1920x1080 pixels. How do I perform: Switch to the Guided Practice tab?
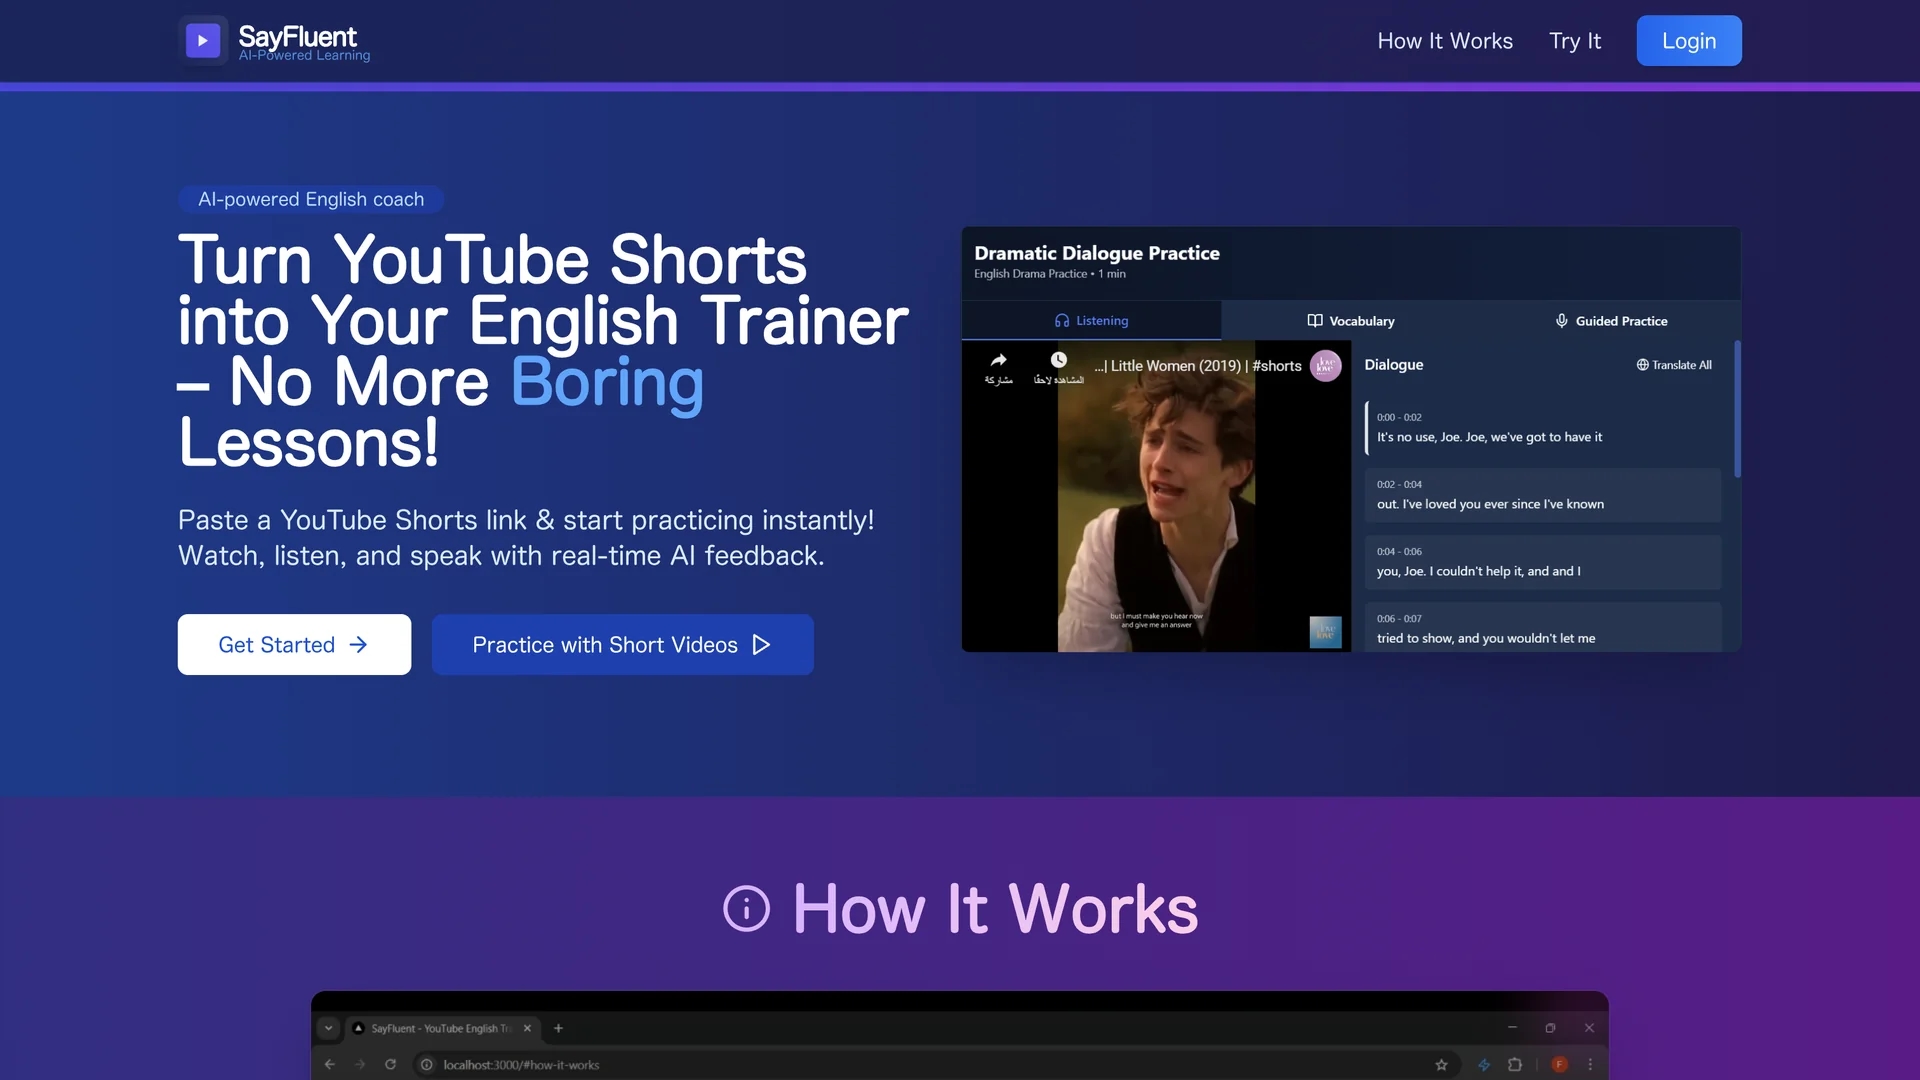tap(1611, 321)
